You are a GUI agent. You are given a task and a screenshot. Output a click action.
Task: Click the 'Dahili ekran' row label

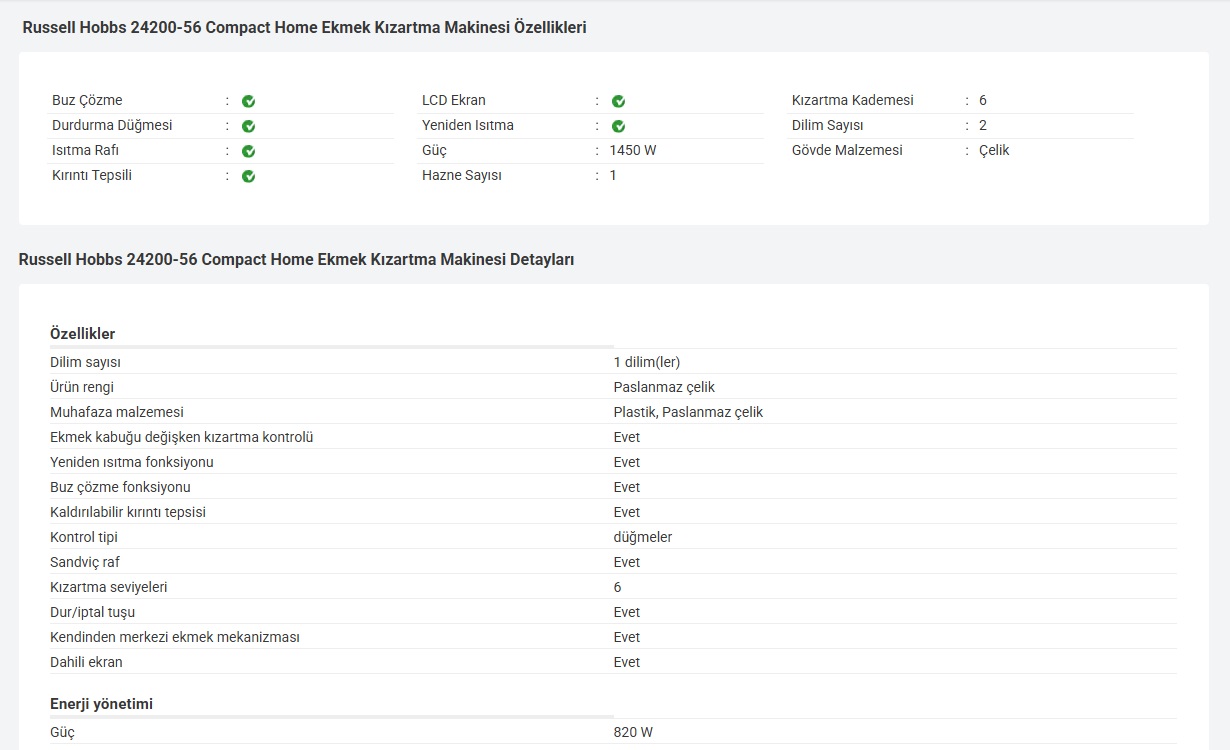pyautogui.click(x=87, y=662)
